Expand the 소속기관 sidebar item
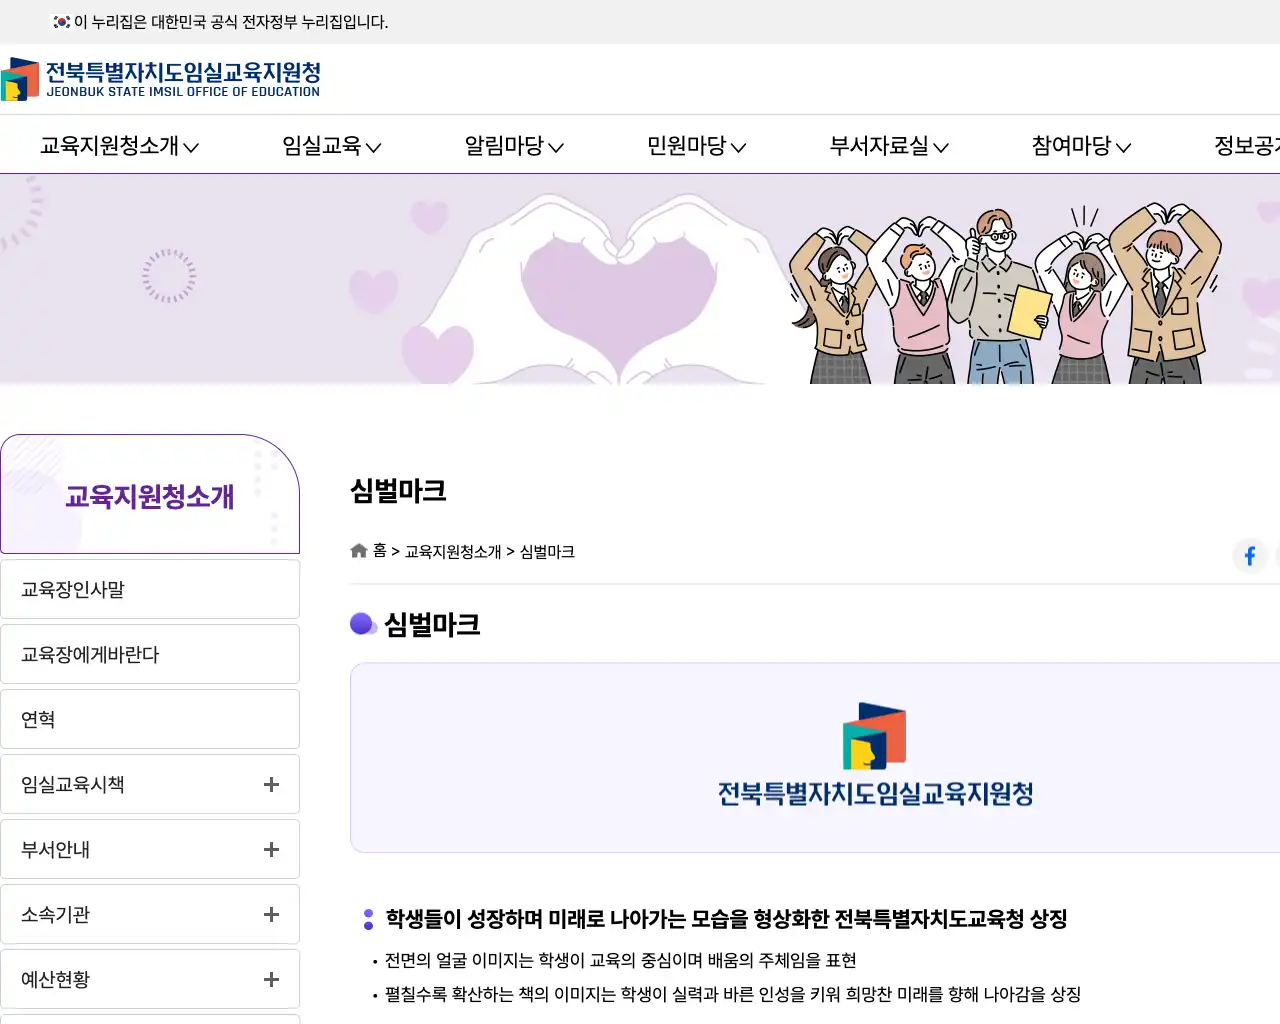This screenshot has width=1280, height=1024. (x=269, y=914)
